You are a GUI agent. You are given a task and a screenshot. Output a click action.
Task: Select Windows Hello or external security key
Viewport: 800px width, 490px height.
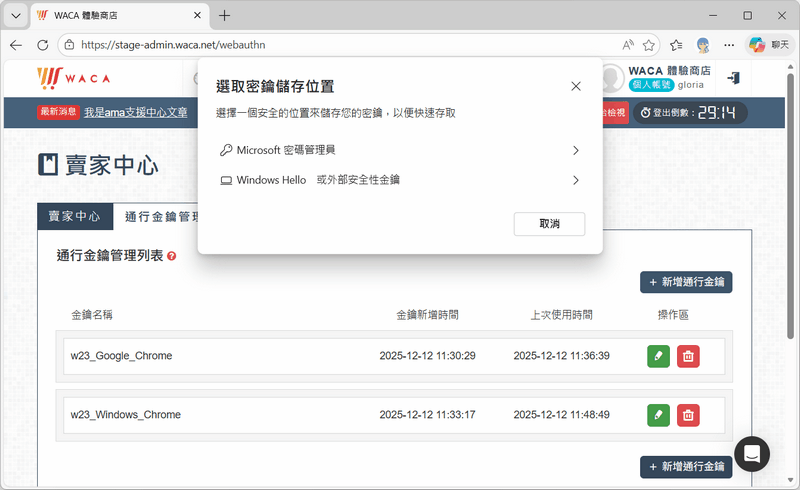coord(400,180)
